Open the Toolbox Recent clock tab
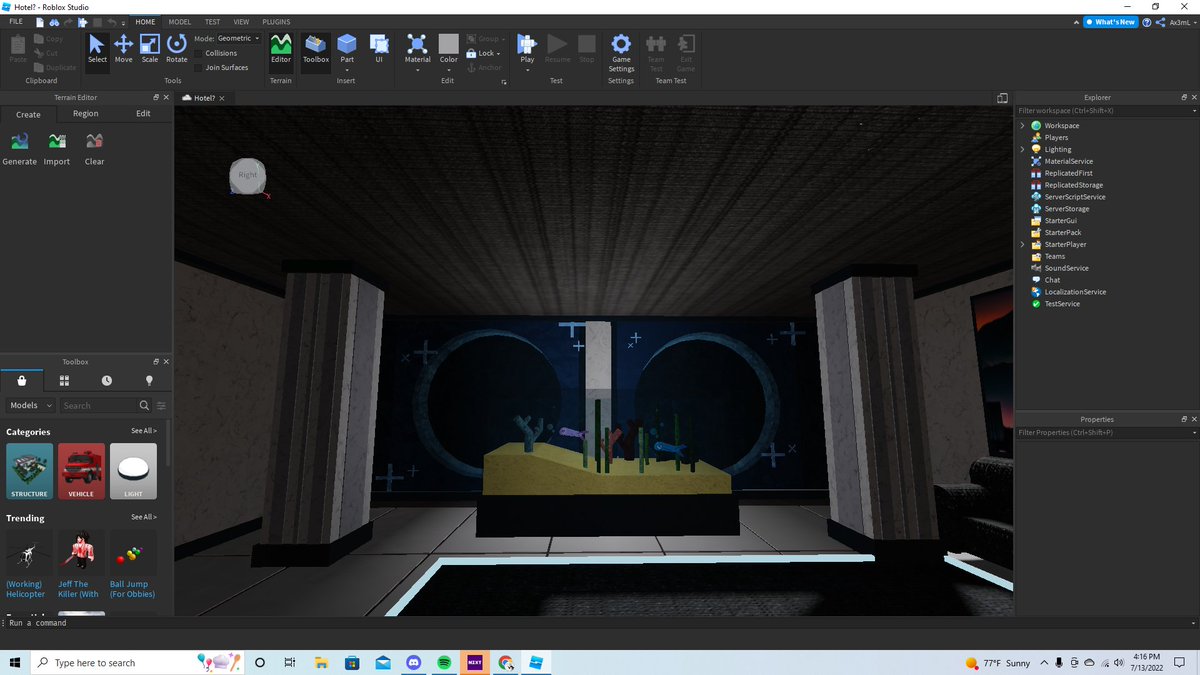 point(107,381)
